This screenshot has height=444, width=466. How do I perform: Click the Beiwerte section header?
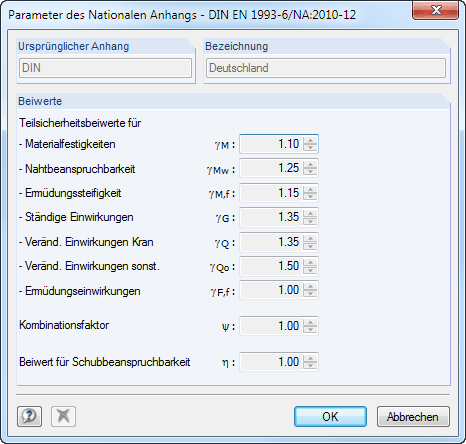(40, 101)
